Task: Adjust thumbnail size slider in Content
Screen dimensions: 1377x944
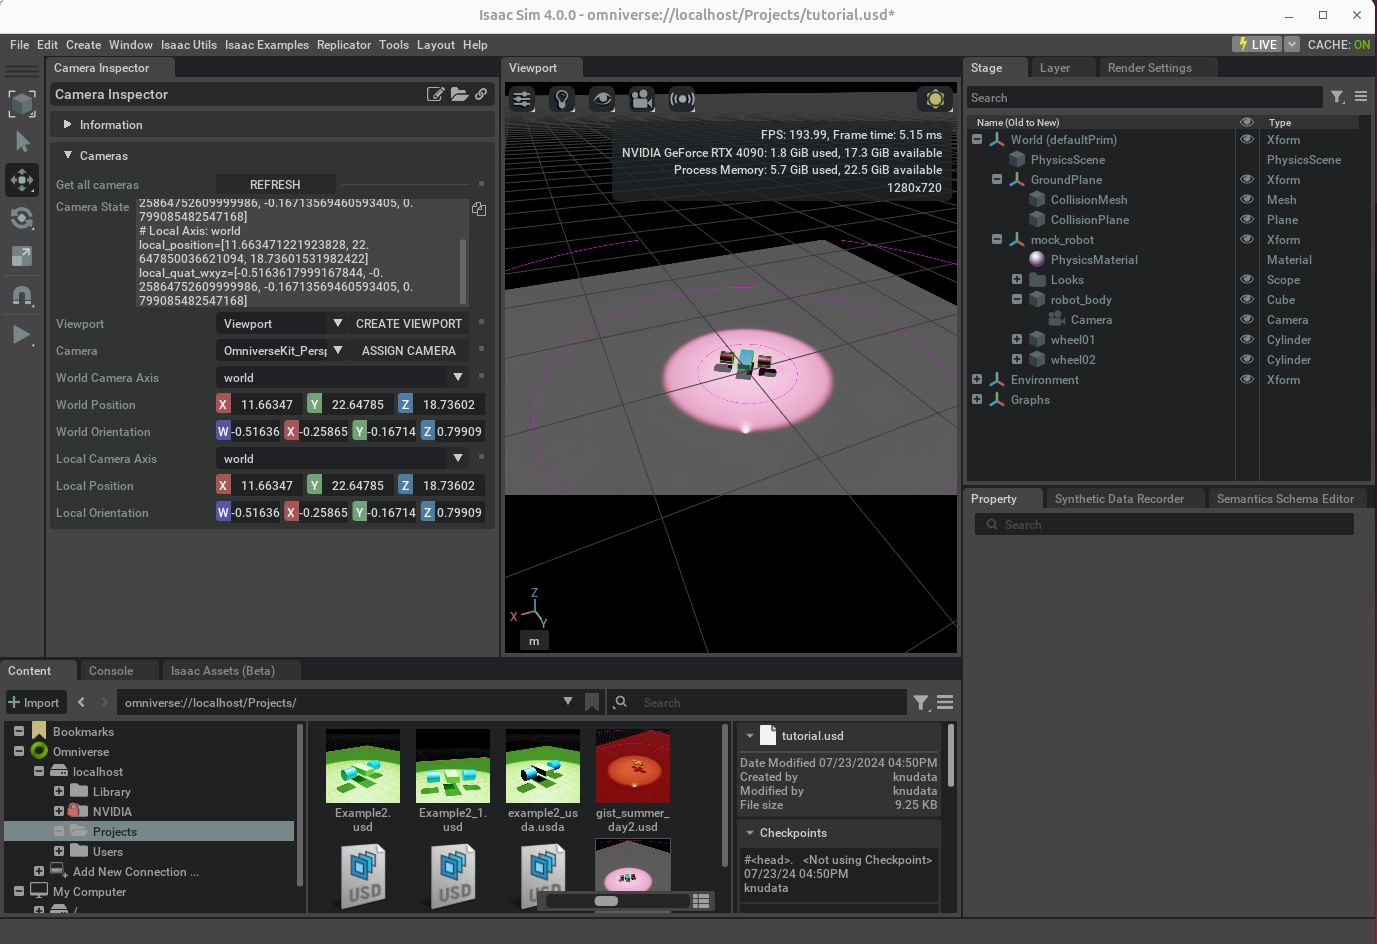Action: [606, 901]
